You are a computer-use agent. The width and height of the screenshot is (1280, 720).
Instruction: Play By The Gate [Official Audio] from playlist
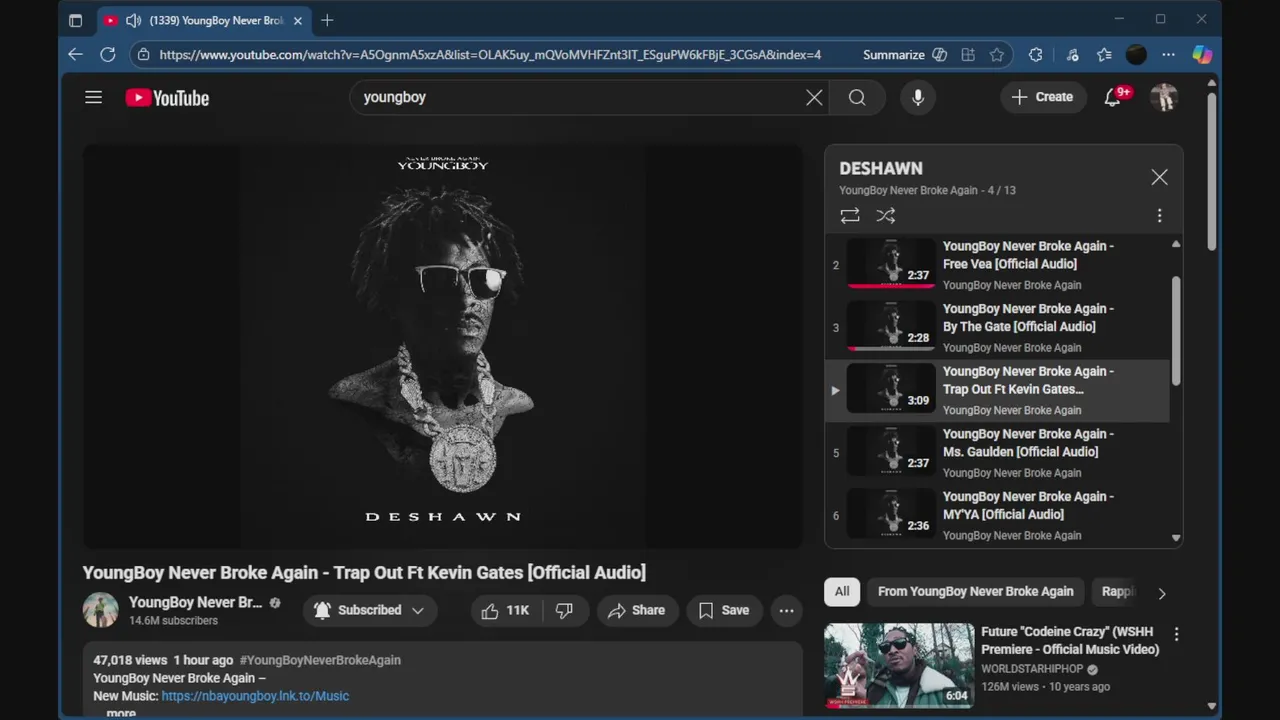pos(997,328)
